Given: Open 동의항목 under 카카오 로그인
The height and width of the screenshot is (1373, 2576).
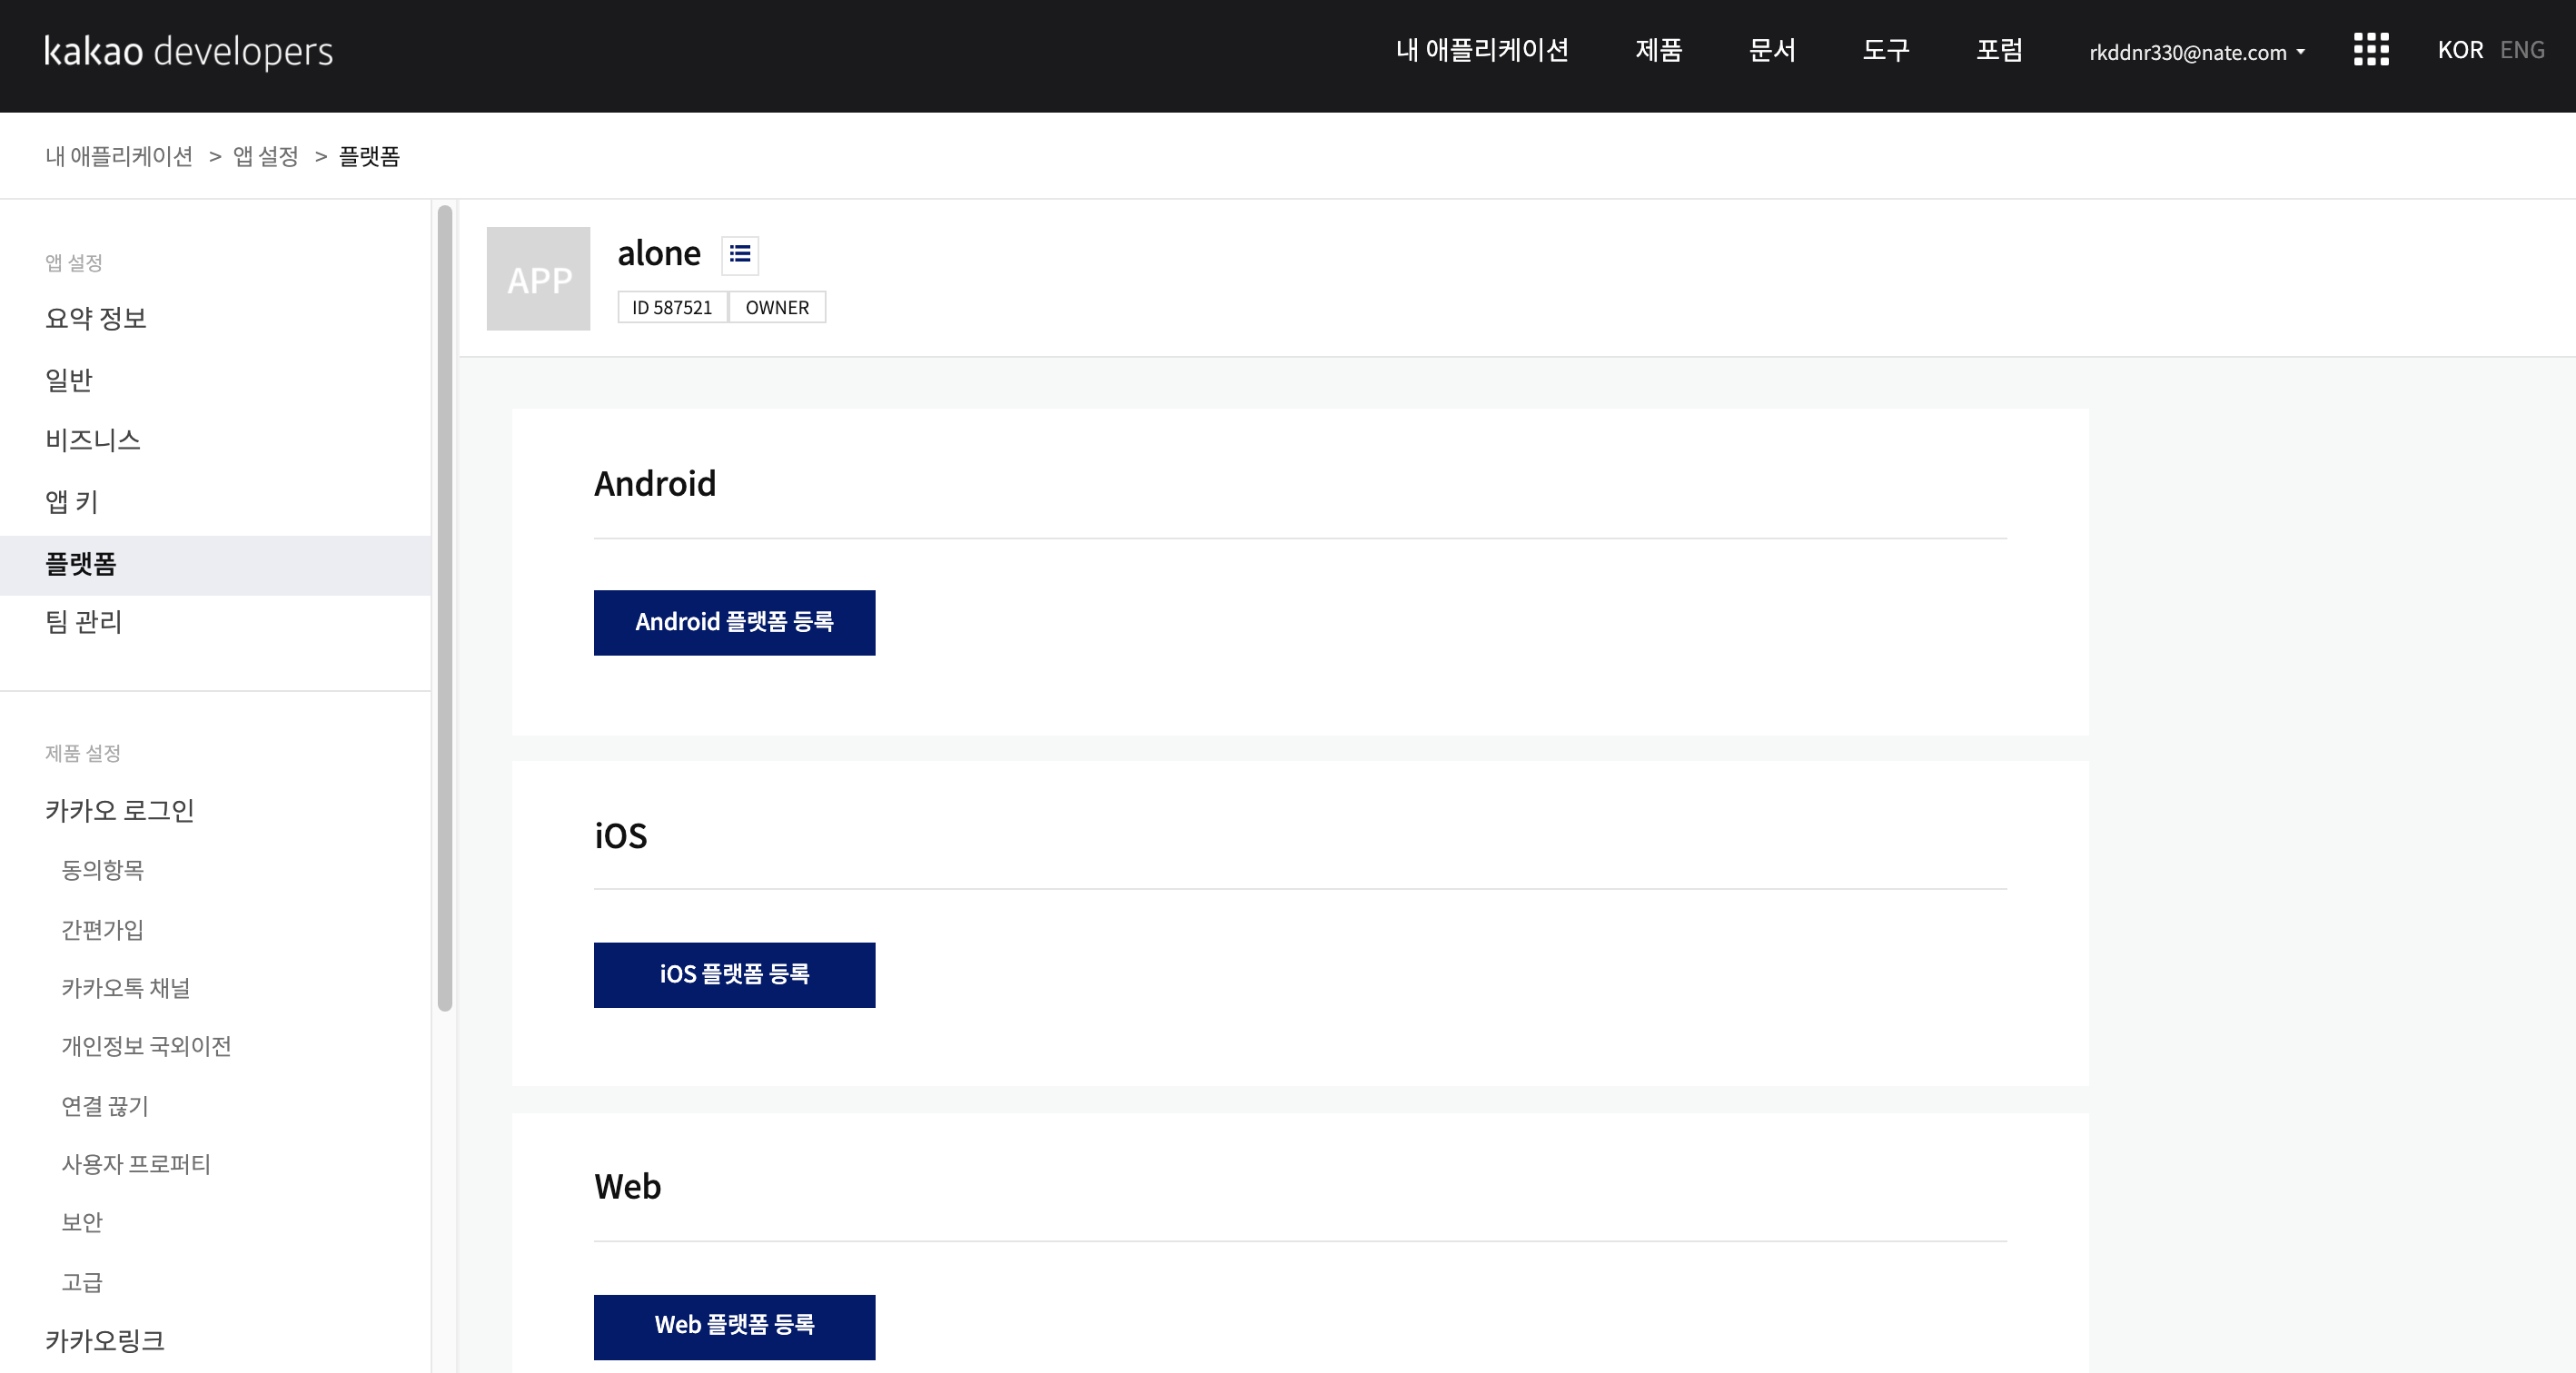Looking at the screenshot, I should click(x=103, y=870).
